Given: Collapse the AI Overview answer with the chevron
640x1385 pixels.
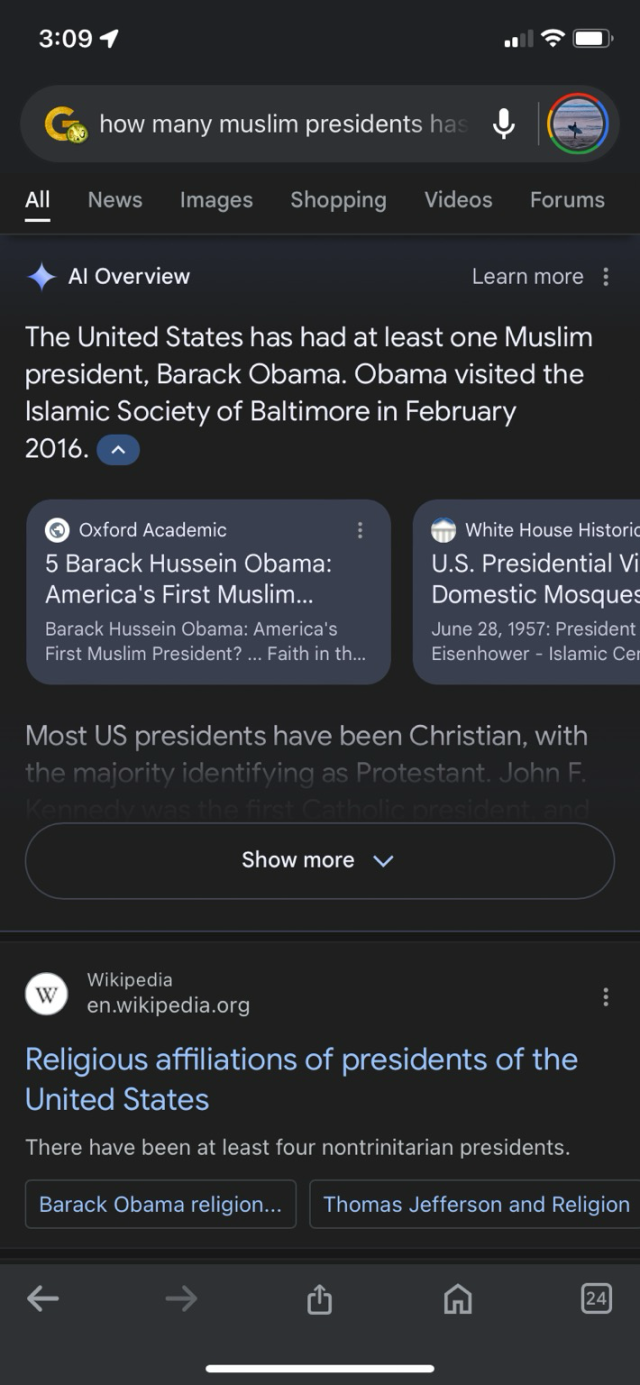Looking at the screenshot, I should click(118, 449).
